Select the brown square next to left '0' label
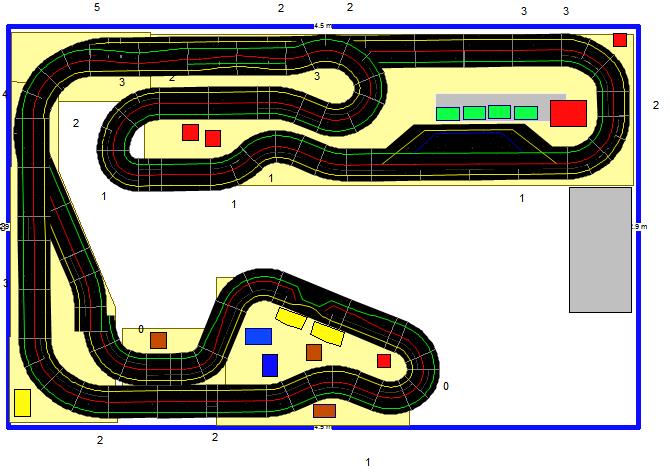This screenshot has width=670, height=474. [x=158, y=340]
